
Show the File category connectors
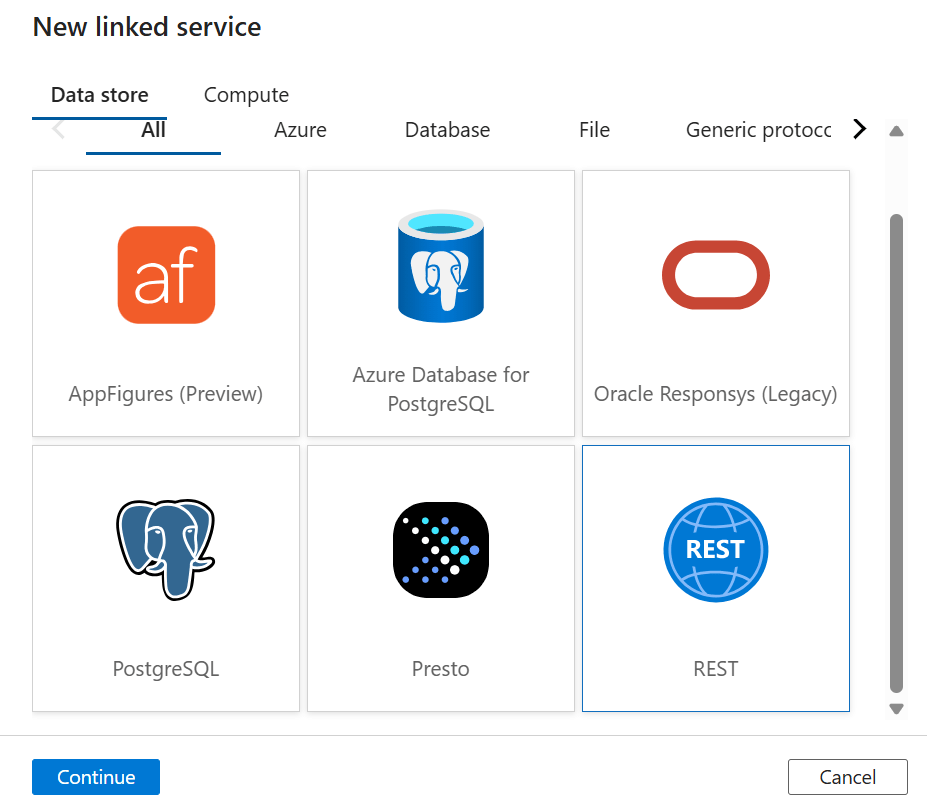(594, 130)
